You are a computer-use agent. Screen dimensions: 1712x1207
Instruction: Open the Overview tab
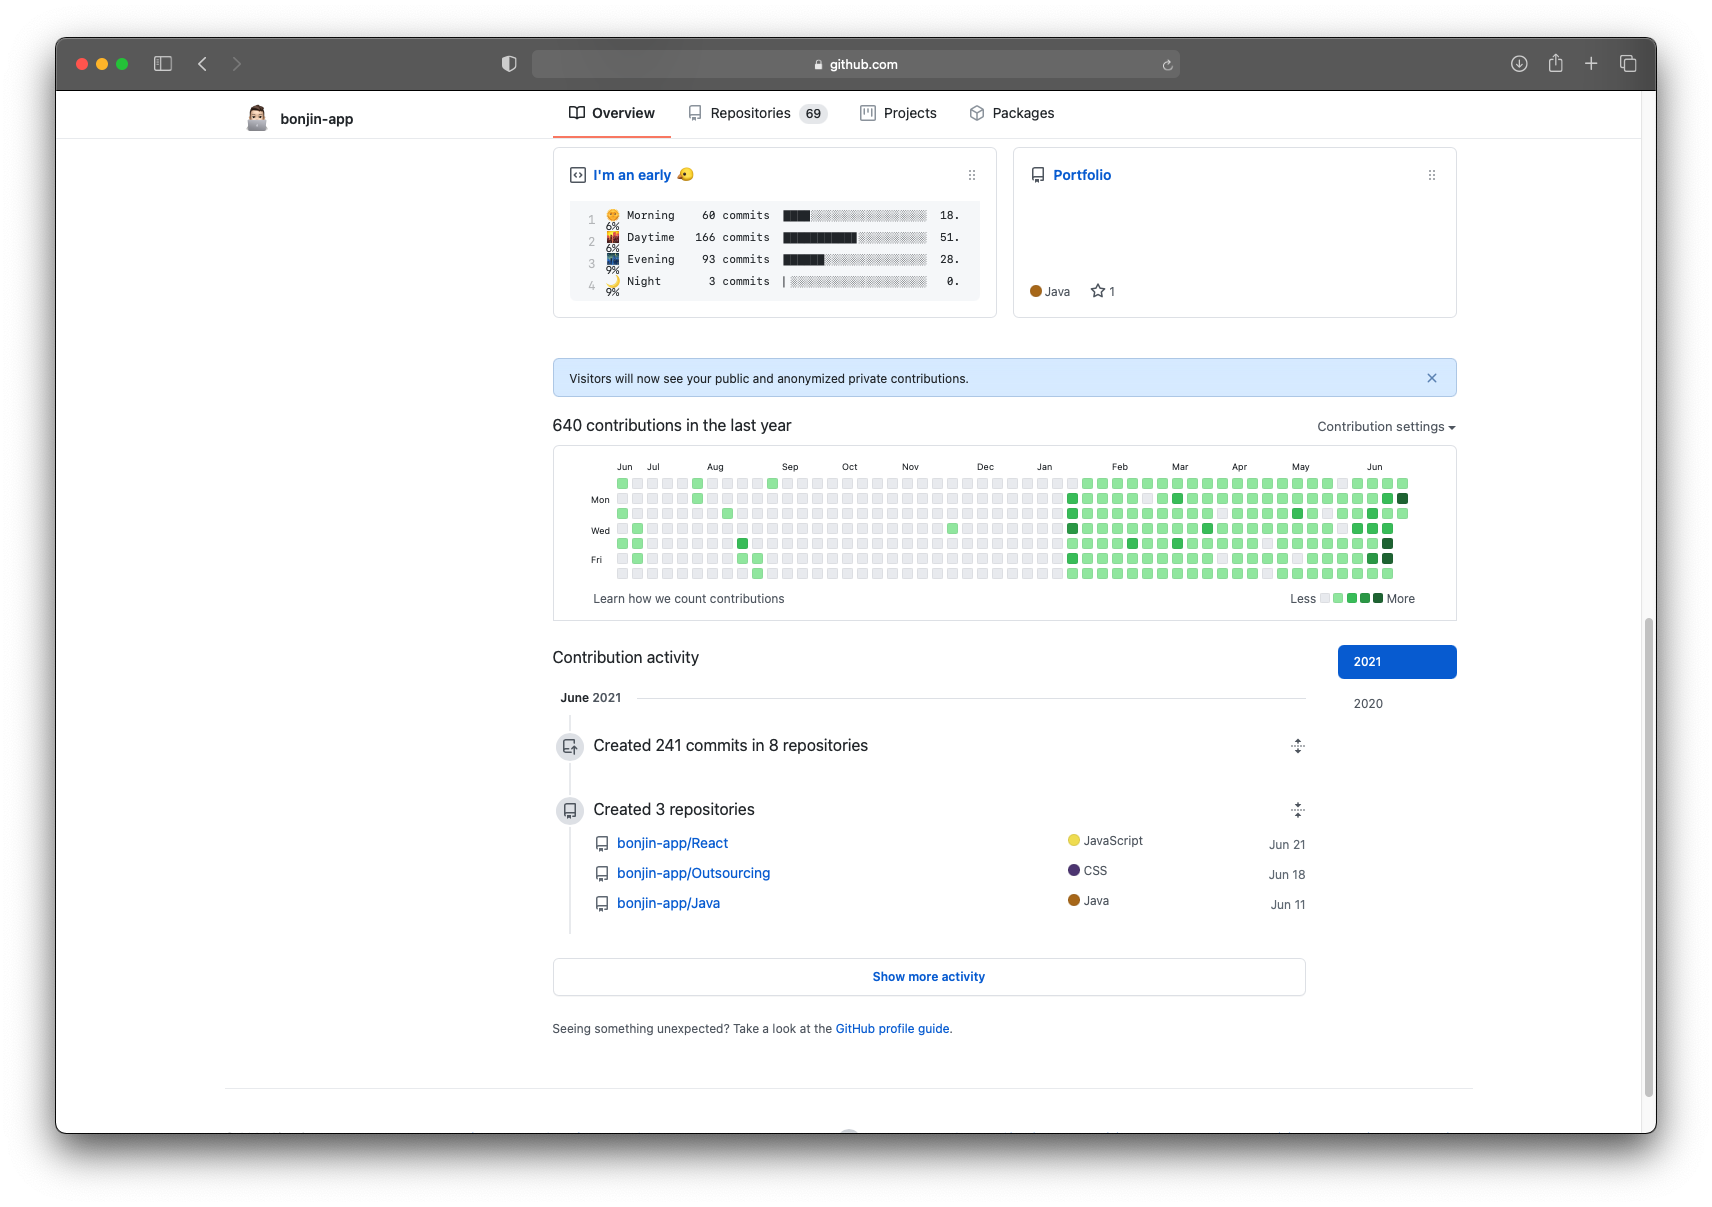click(612, 113)
